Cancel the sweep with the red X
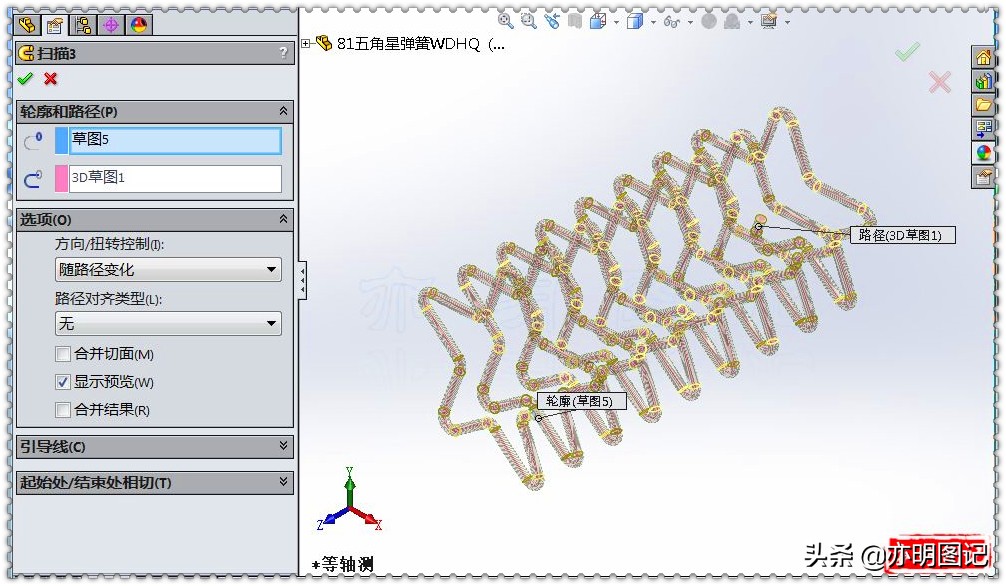 tap(50, 78)
